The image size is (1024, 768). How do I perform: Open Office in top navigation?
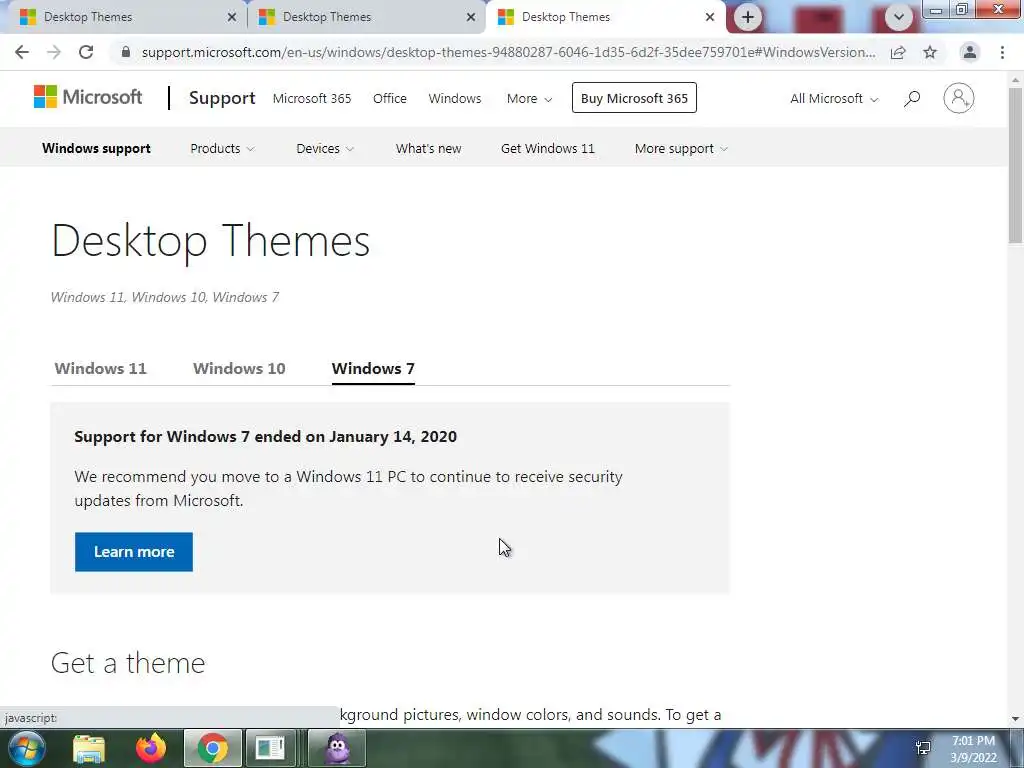click(390, 99)
